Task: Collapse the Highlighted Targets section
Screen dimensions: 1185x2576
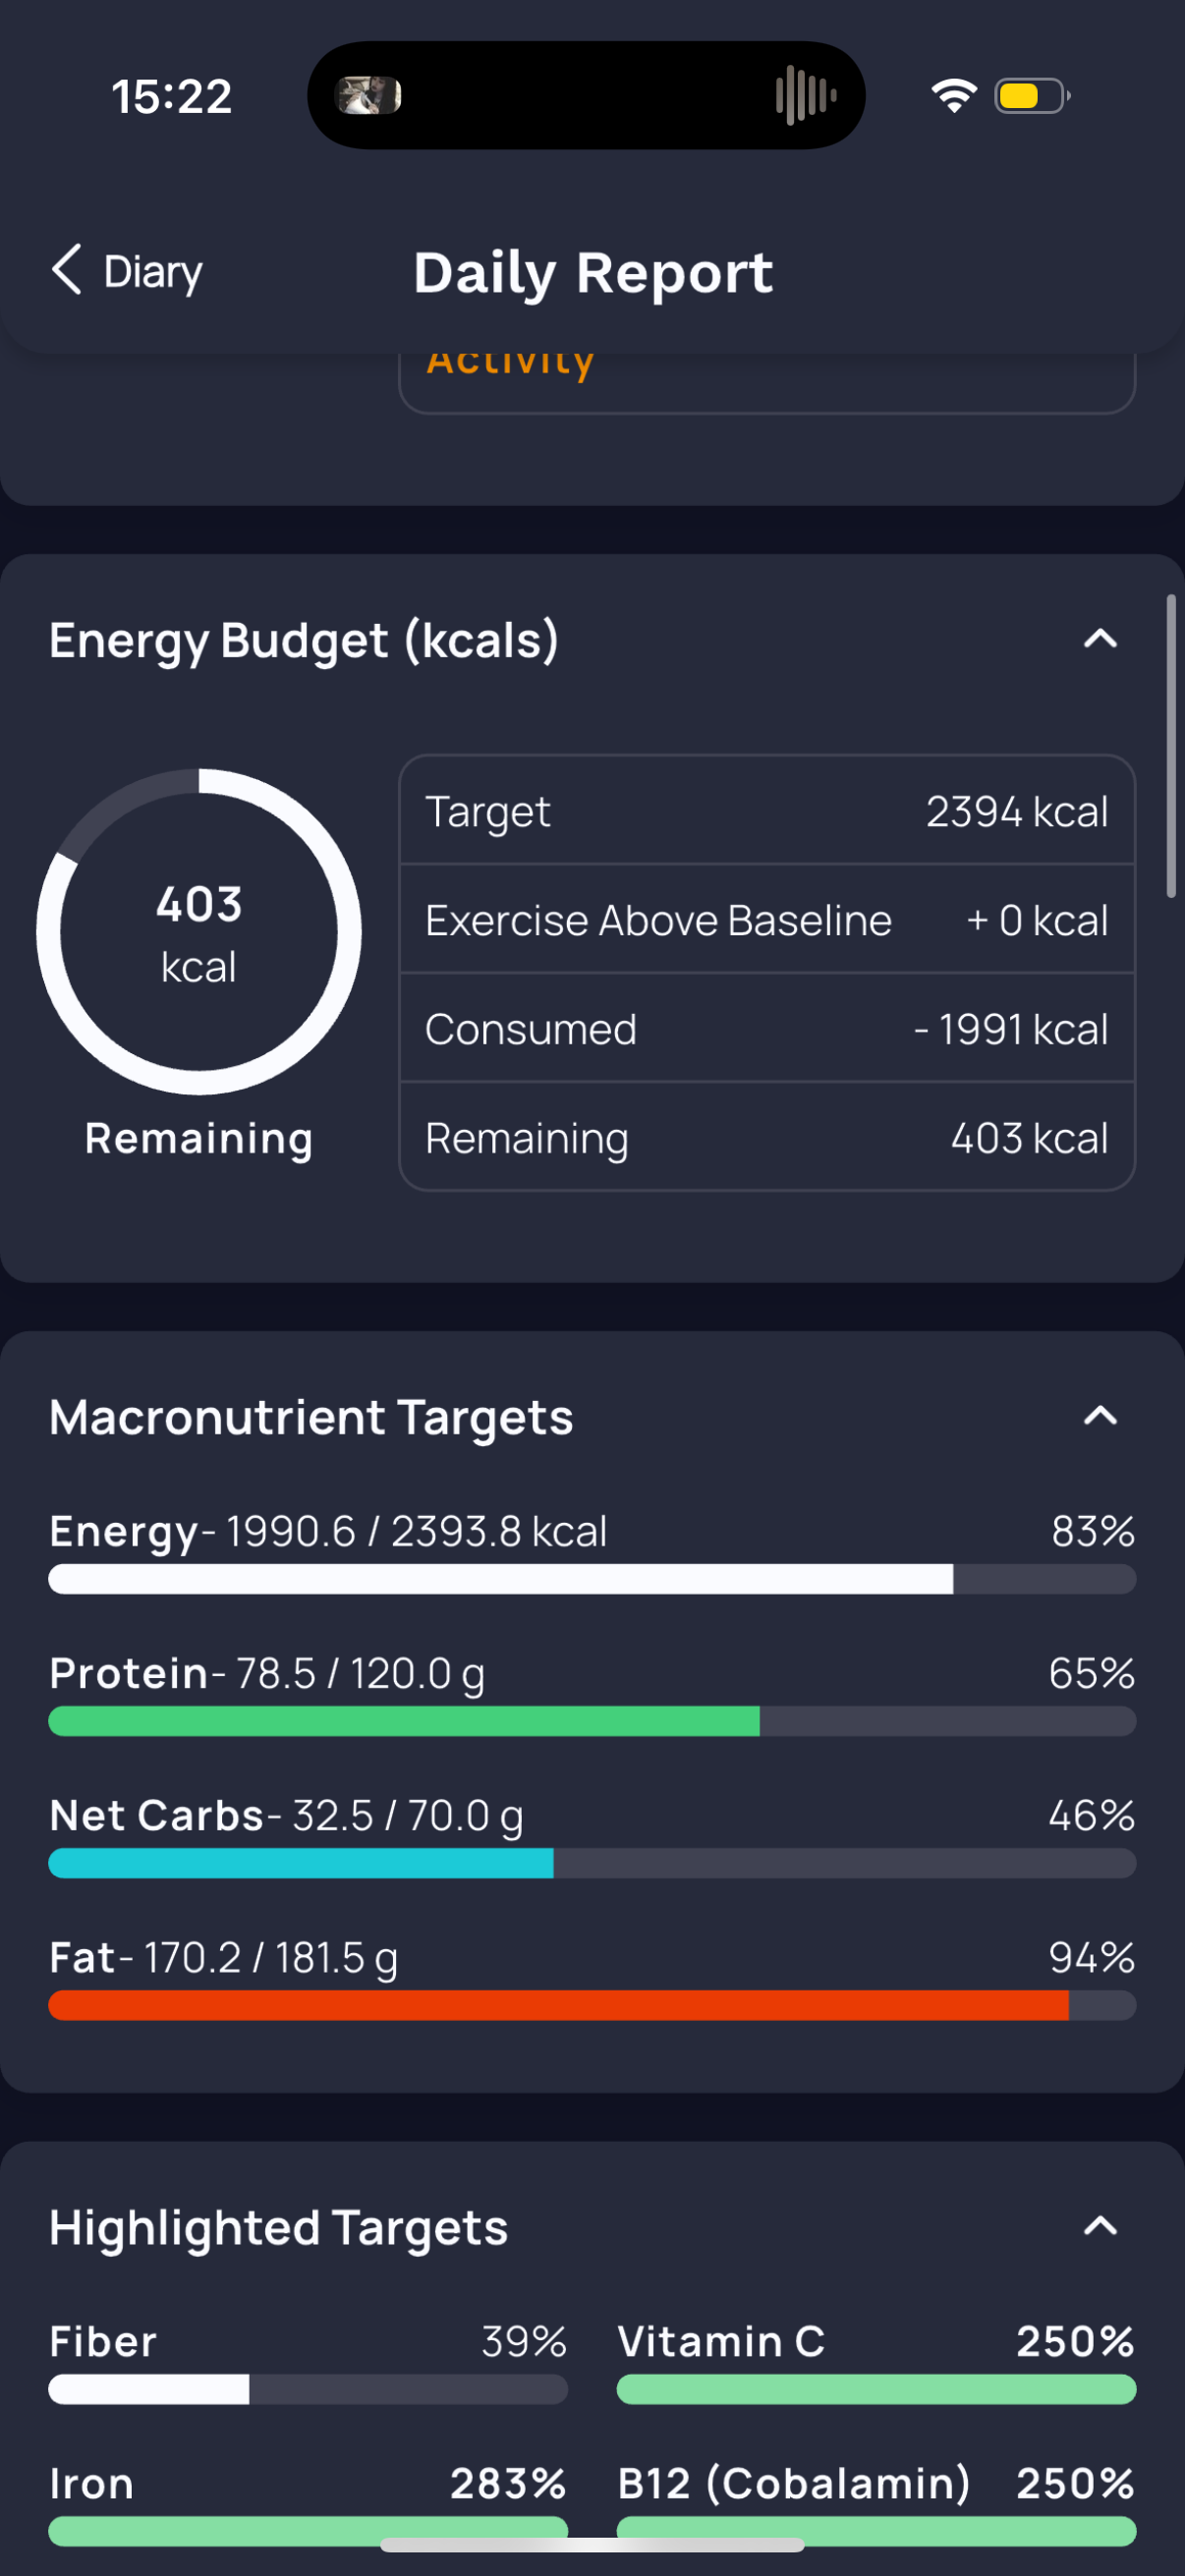Action: click(x=1100, y=2226)
